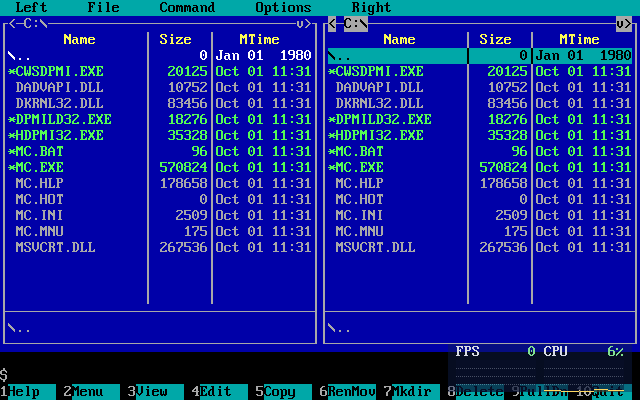Select CWSDPMI.EXE in the right panel
The height and width of the screenshot is (400, 640).
pos(480,71)
